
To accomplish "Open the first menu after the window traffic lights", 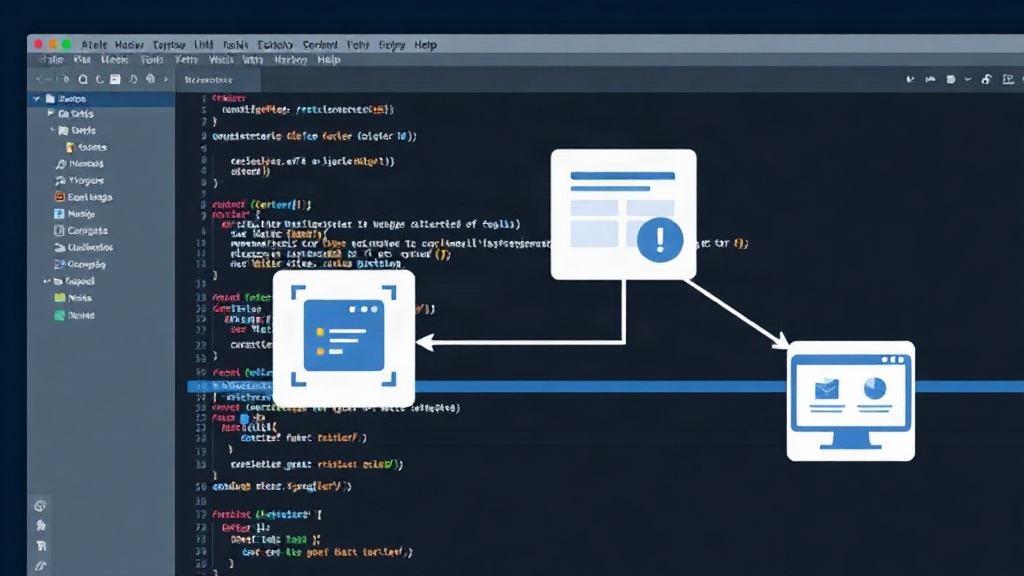I will [x=94, y=45].
